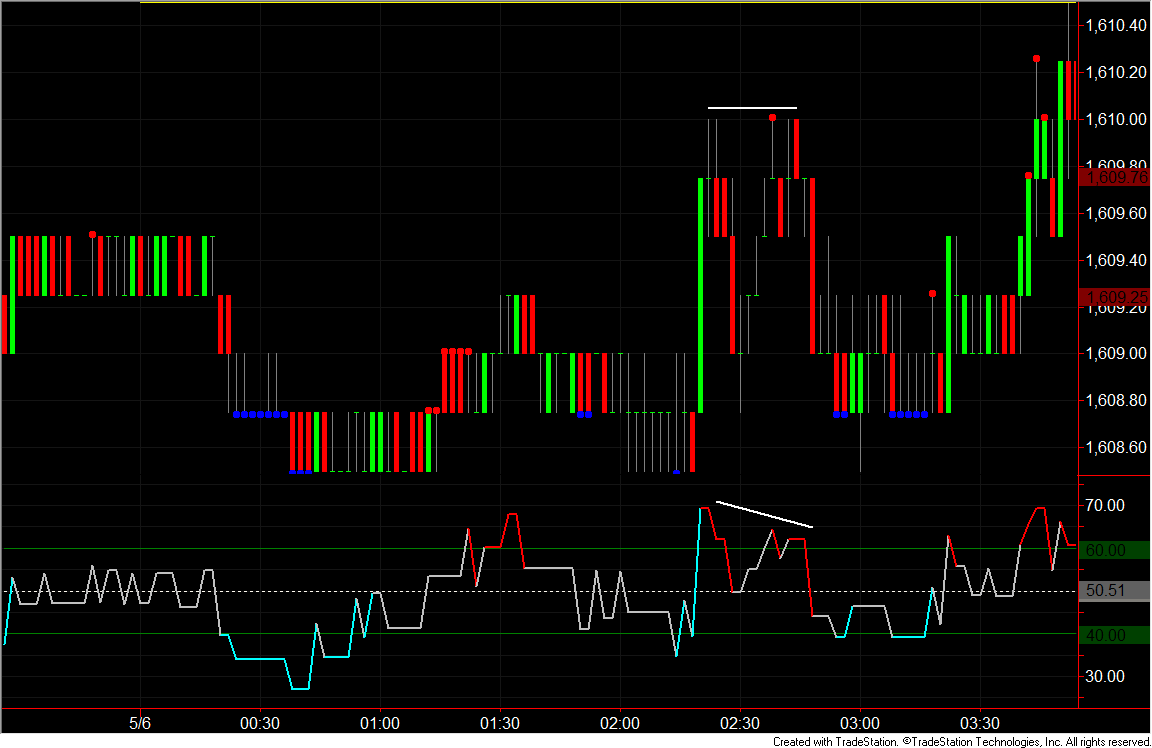This screenshot has width=1152, height=748.
Task: Click the tall green breakout bar before 02:30
Action: 700,295
